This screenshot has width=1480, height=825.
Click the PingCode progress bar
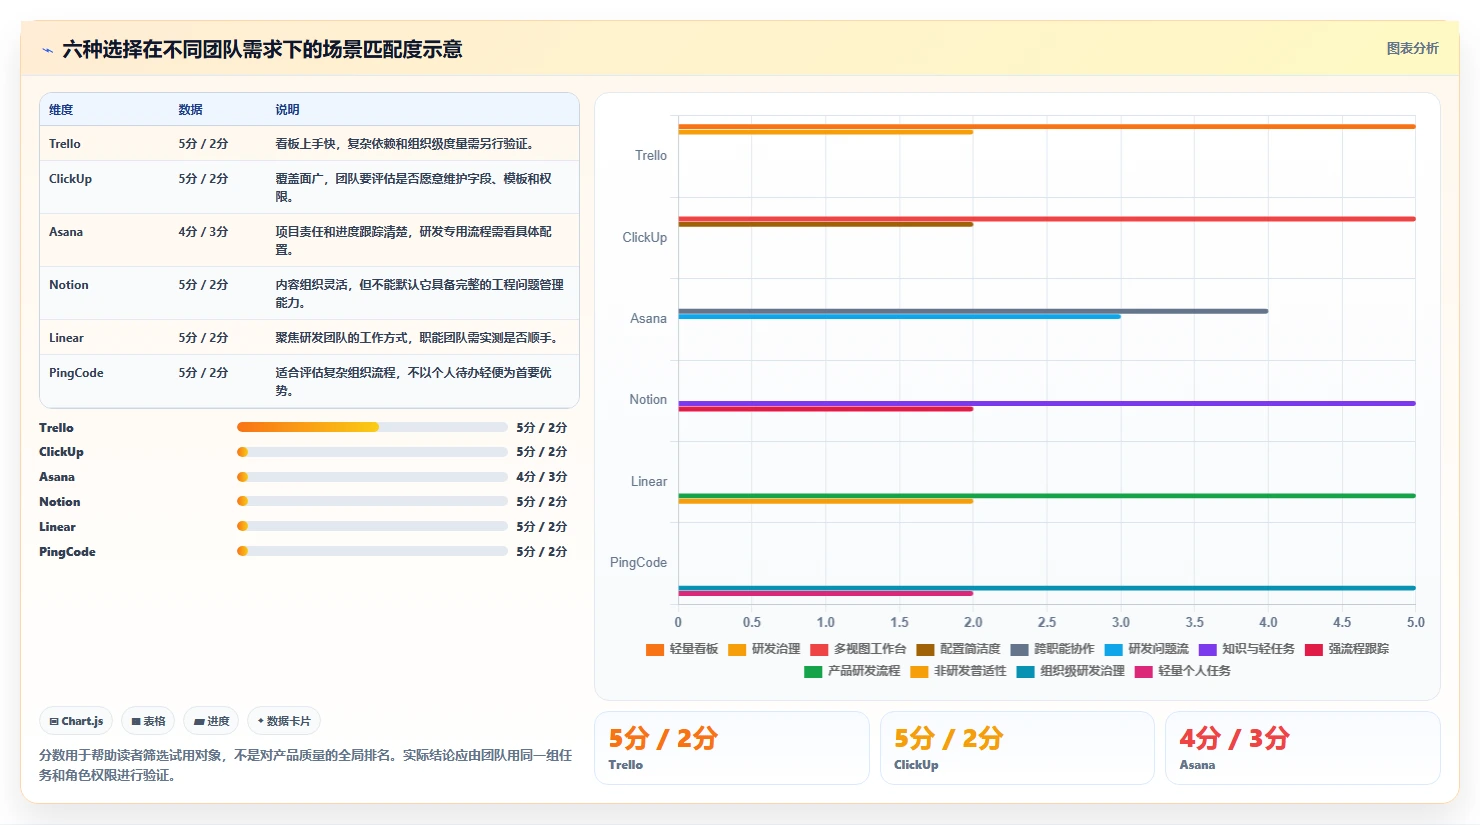coord(372,551)
